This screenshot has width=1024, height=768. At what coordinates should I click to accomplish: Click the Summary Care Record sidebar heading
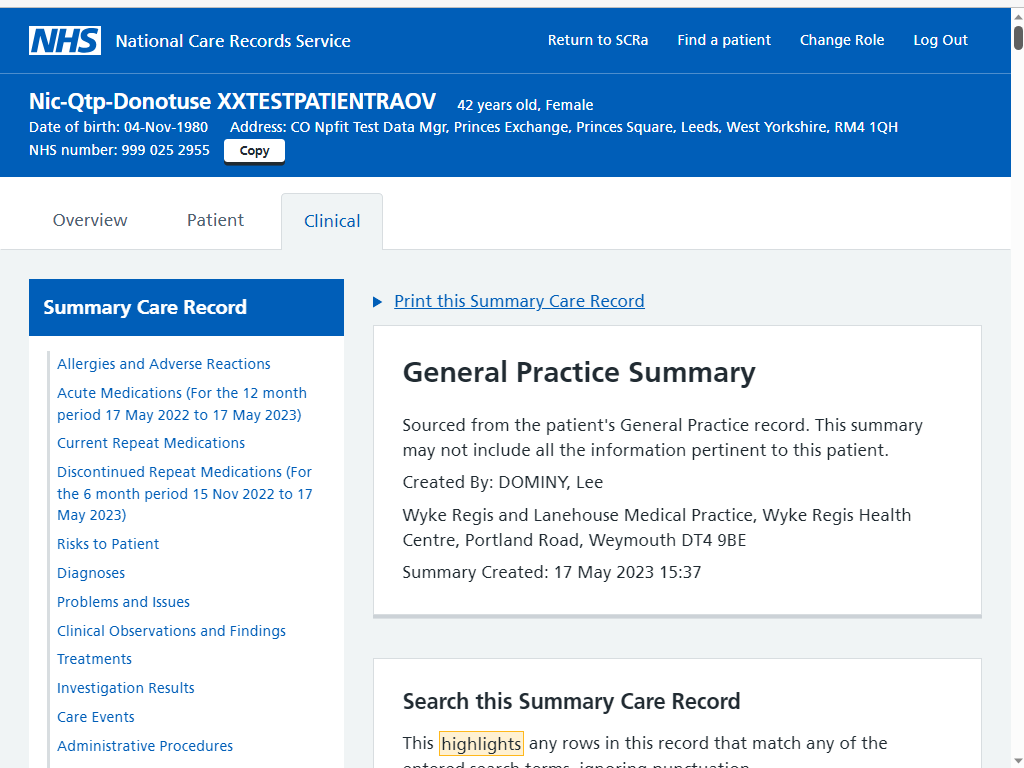tap(145, 307)
